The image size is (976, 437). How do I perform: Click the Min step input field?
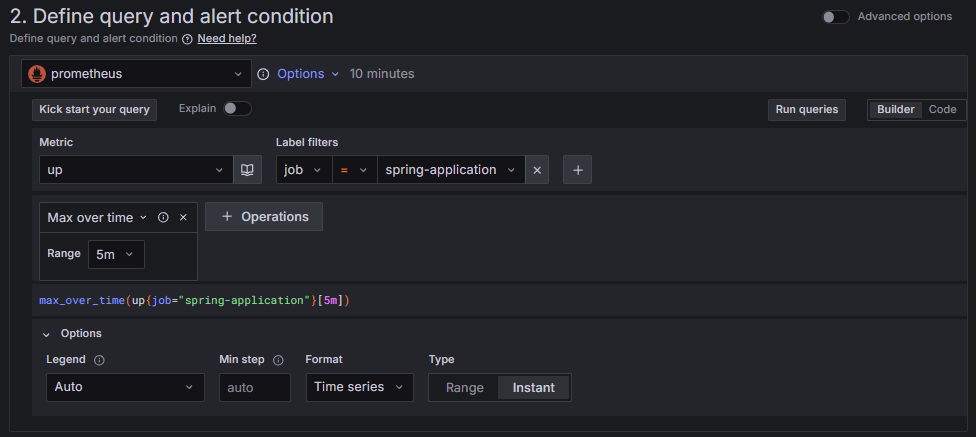pos(254,387)
